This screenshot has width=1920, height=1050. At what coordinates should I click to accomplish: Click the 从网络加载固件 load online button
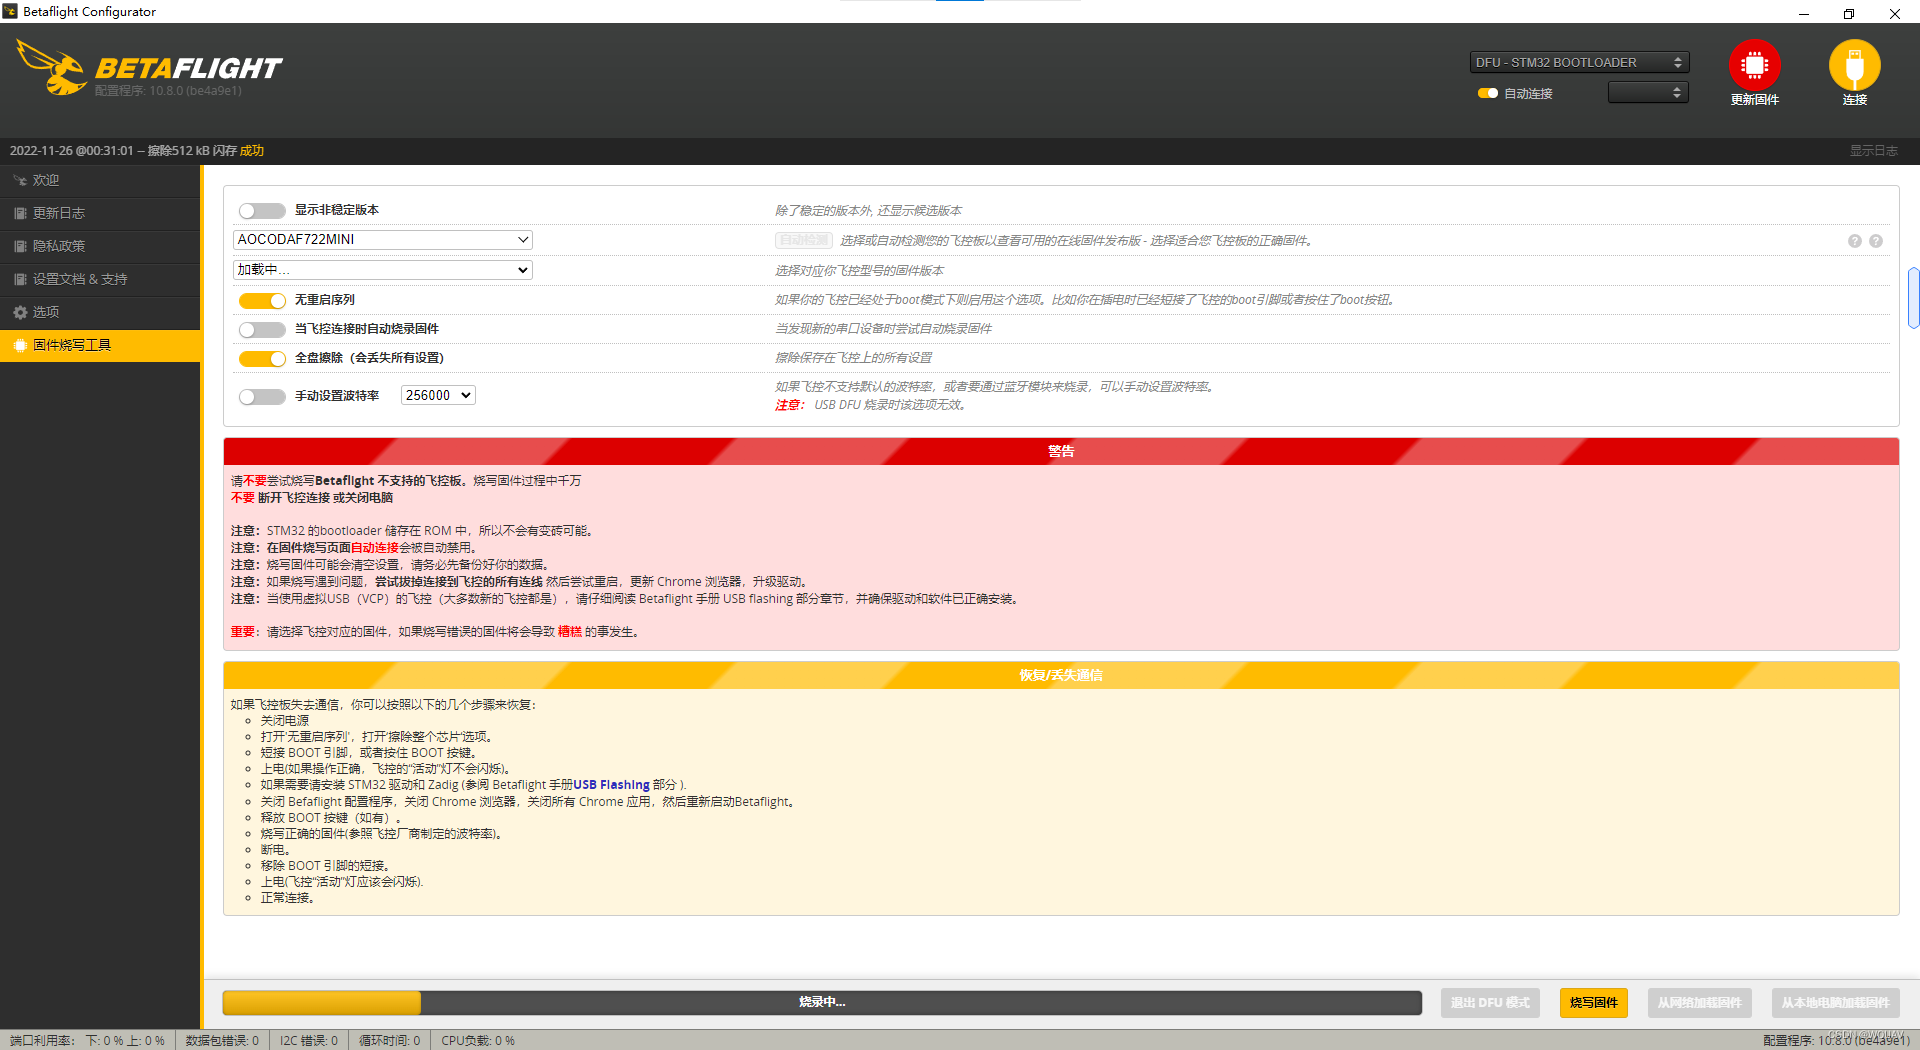[1699, 1003]
